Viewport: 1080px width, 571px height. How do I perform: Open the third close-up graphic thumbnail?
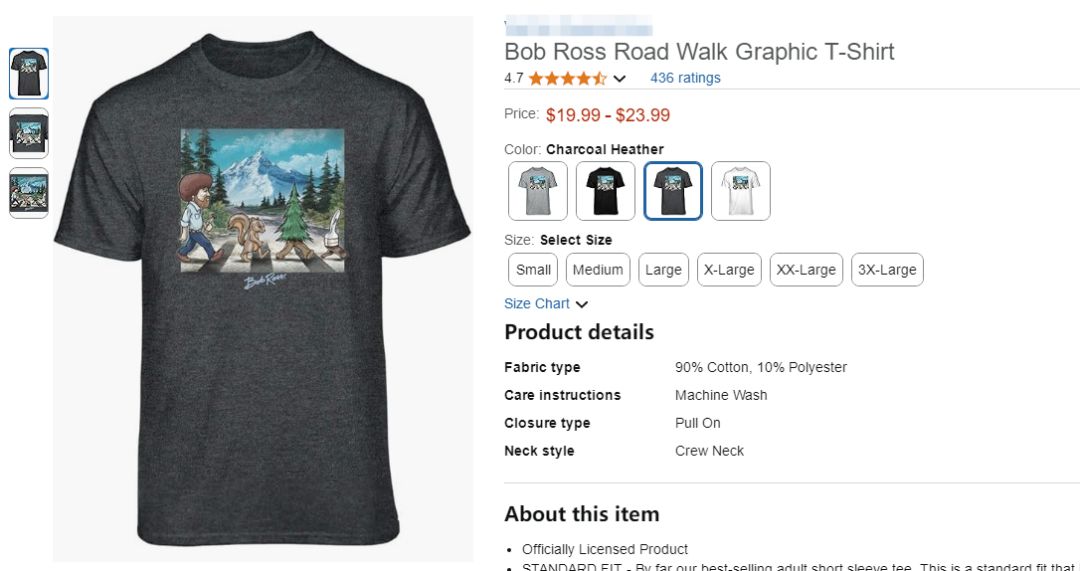click(29, 192)
